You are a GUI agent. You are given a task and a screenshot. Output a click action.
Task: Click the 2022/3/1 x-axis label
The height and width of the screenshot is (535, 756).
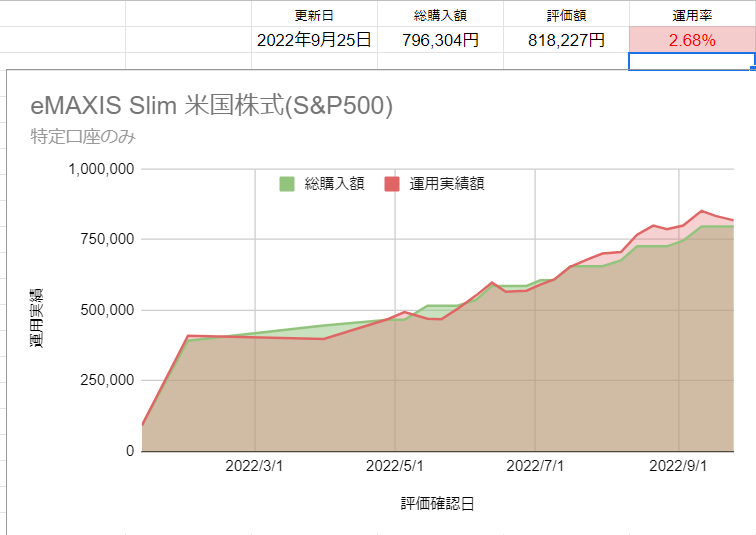pyautogui.click(x=254, y=466)
